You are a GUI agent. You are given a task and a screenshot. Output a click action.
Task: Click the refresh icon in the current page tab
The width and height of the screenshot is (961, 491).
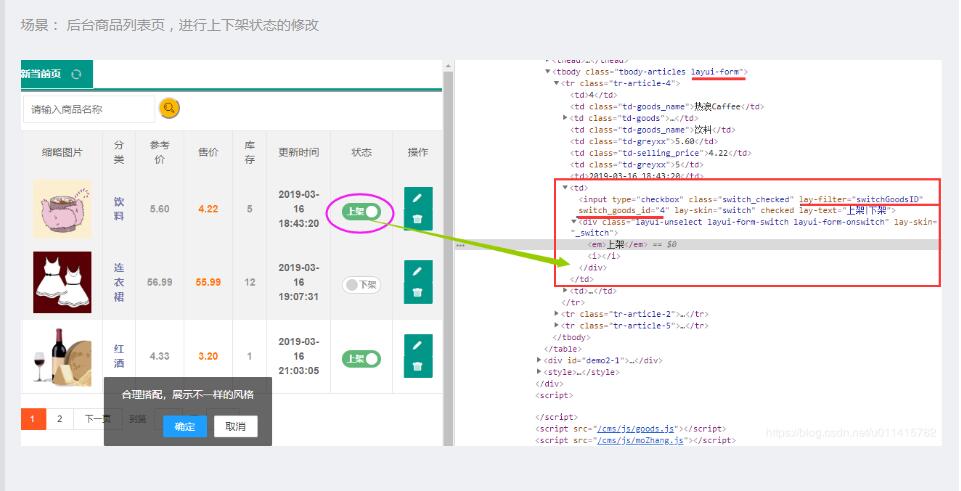[x=77, y=74]
